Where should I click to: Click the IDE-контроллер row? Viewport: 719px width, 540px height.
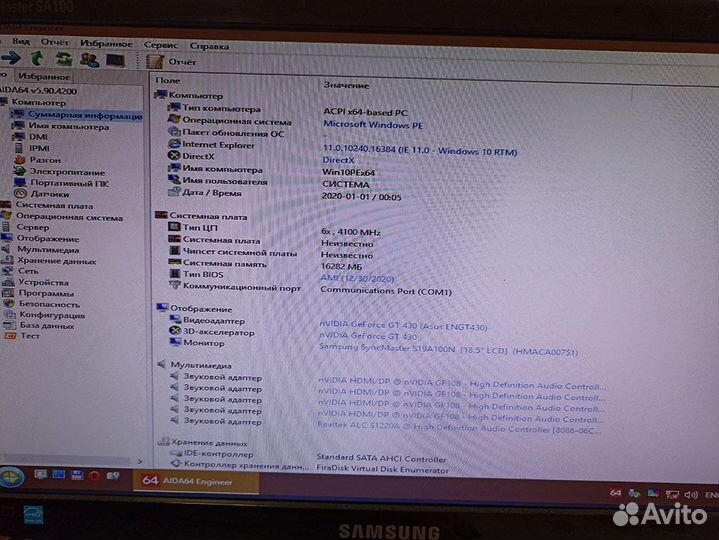point(308,456)
